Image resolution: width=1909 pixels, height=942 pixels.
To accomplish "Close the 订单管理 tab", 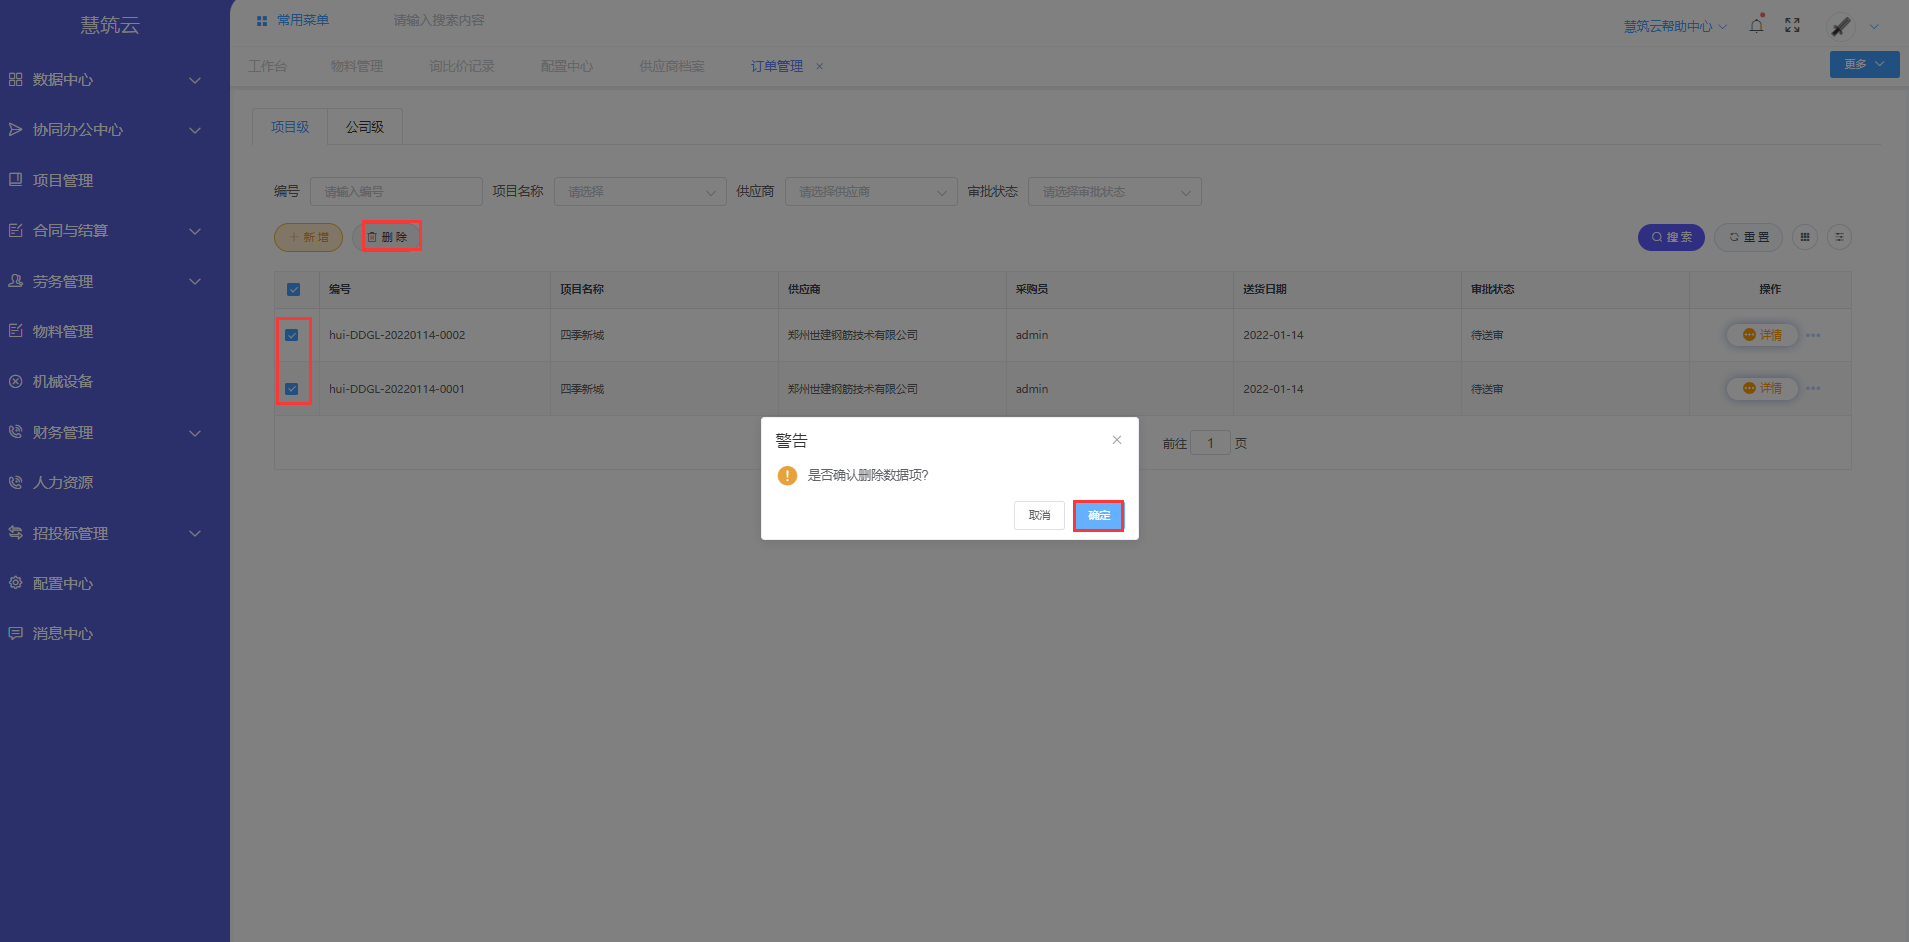I will pyautogui.click(x=820, y=66).
